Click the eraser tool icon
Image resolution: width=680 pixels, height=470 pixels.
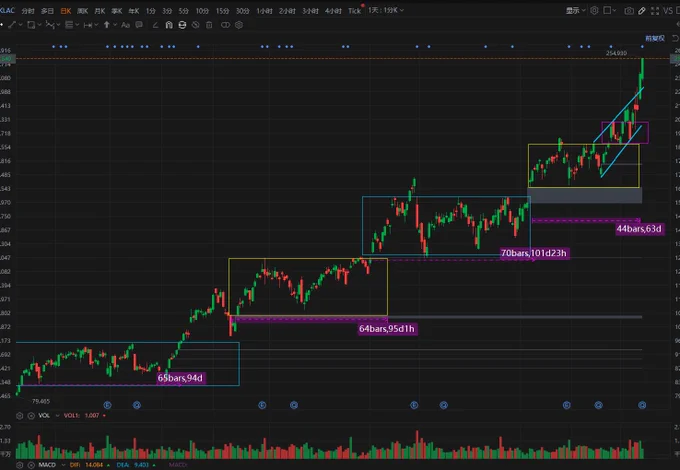point(155,25)
